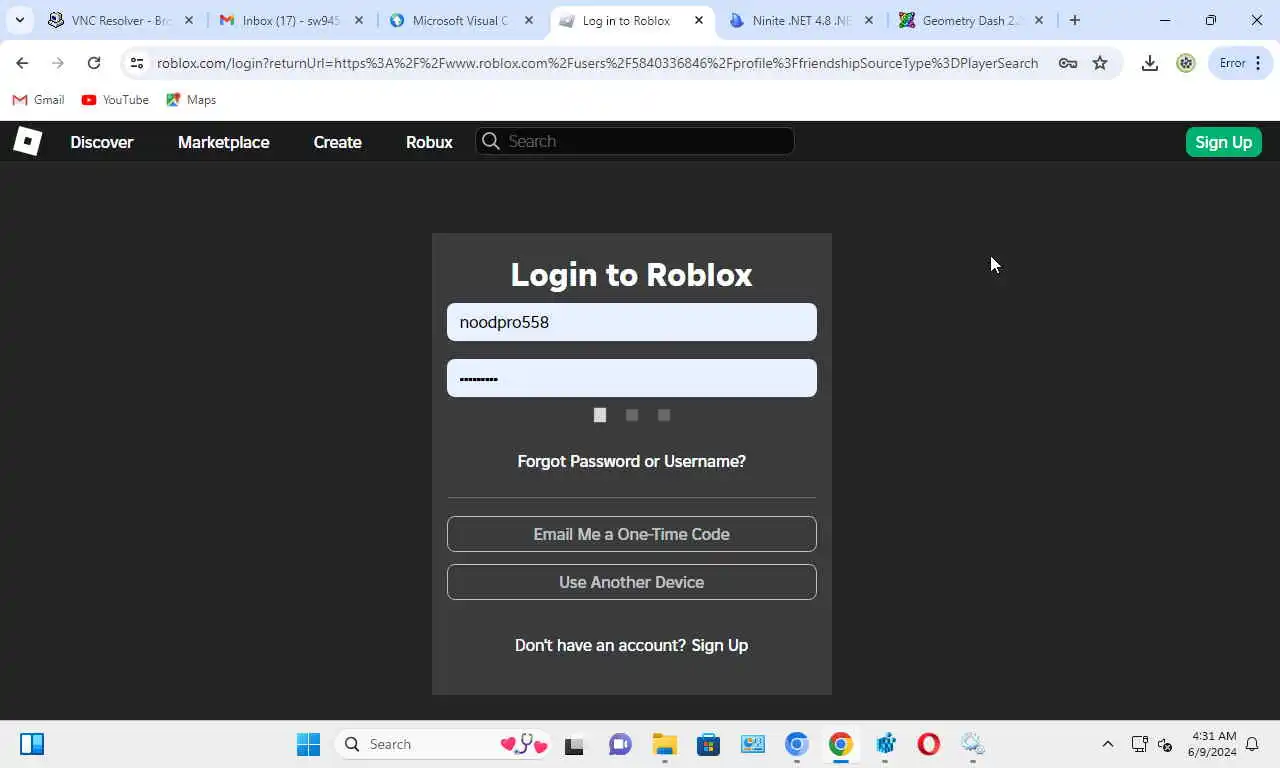Open Microsoft Store from the taskbar

coord(708,744)
